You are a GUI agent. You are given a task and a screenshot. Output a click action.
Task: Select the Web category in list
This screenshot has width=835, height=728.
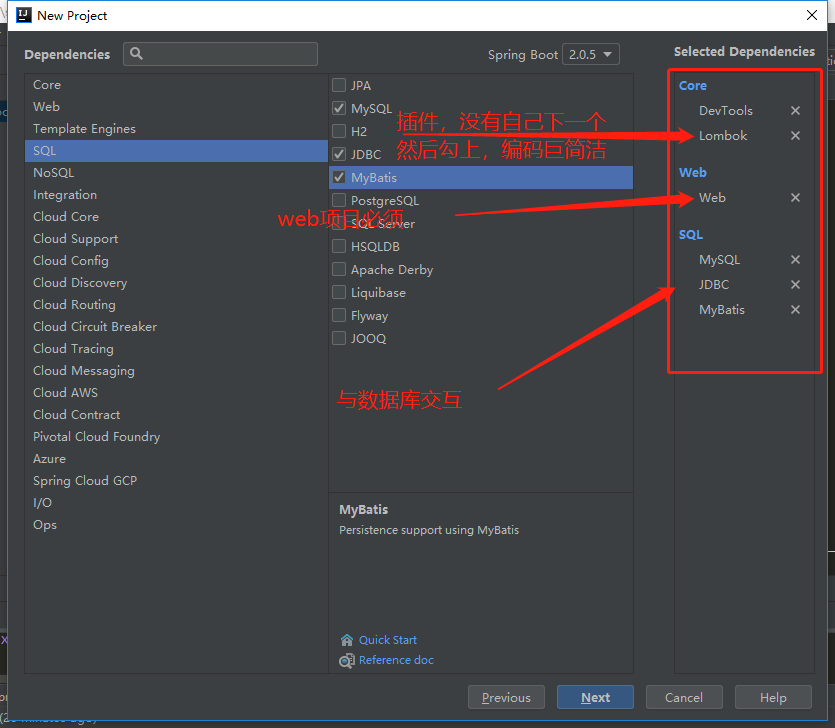[x=176, y=107]
